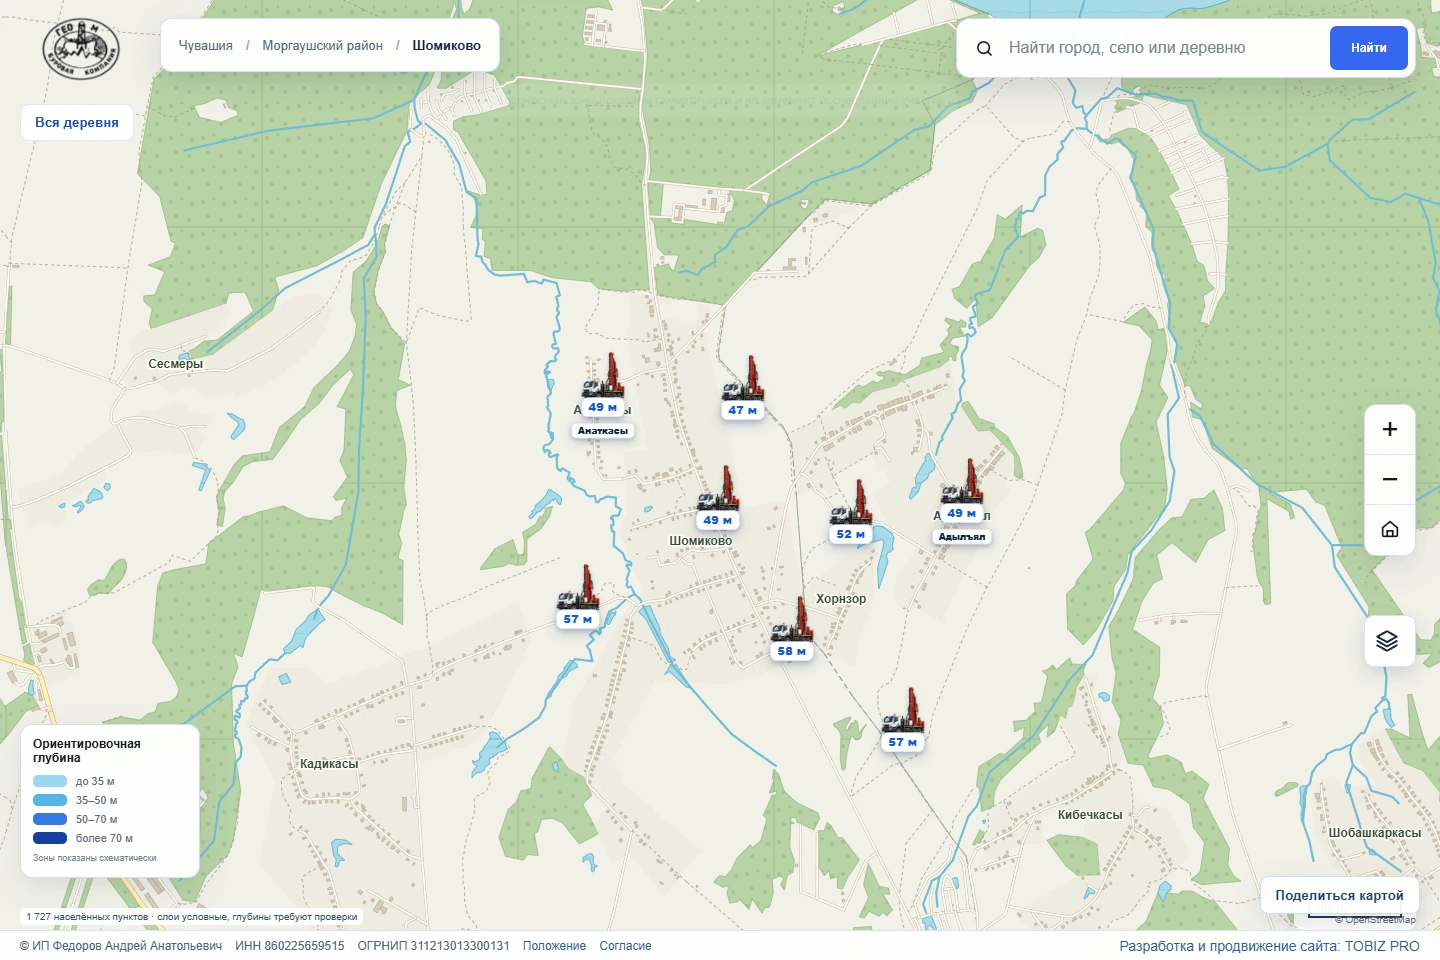Image resolution: width=1440 pixels, height=960 pixels.
Task: Open the Согласие link
Action: pos(625,946)
